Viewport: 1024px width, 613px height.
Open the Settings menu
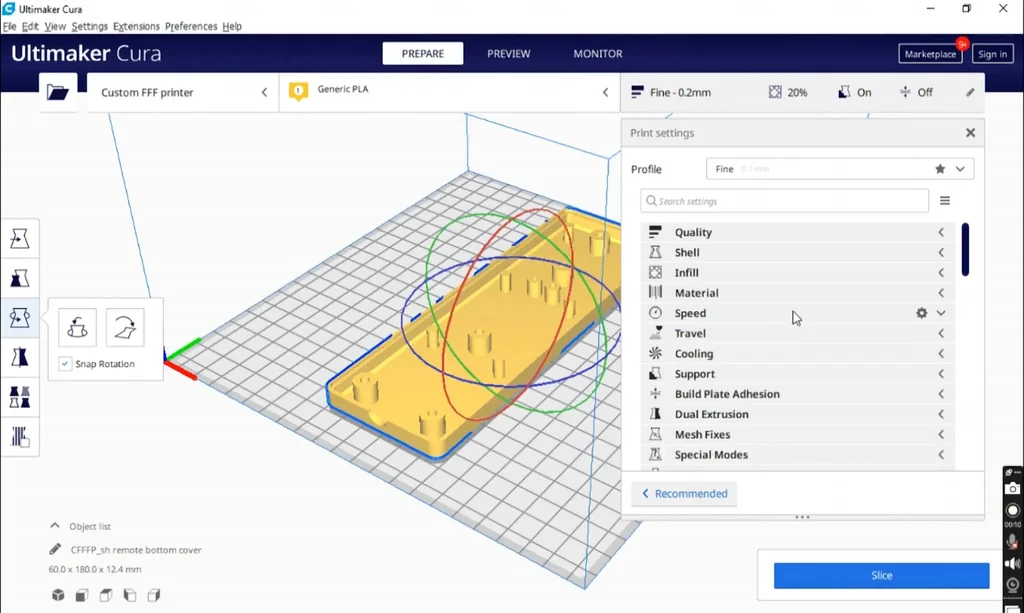pos(89,26)
